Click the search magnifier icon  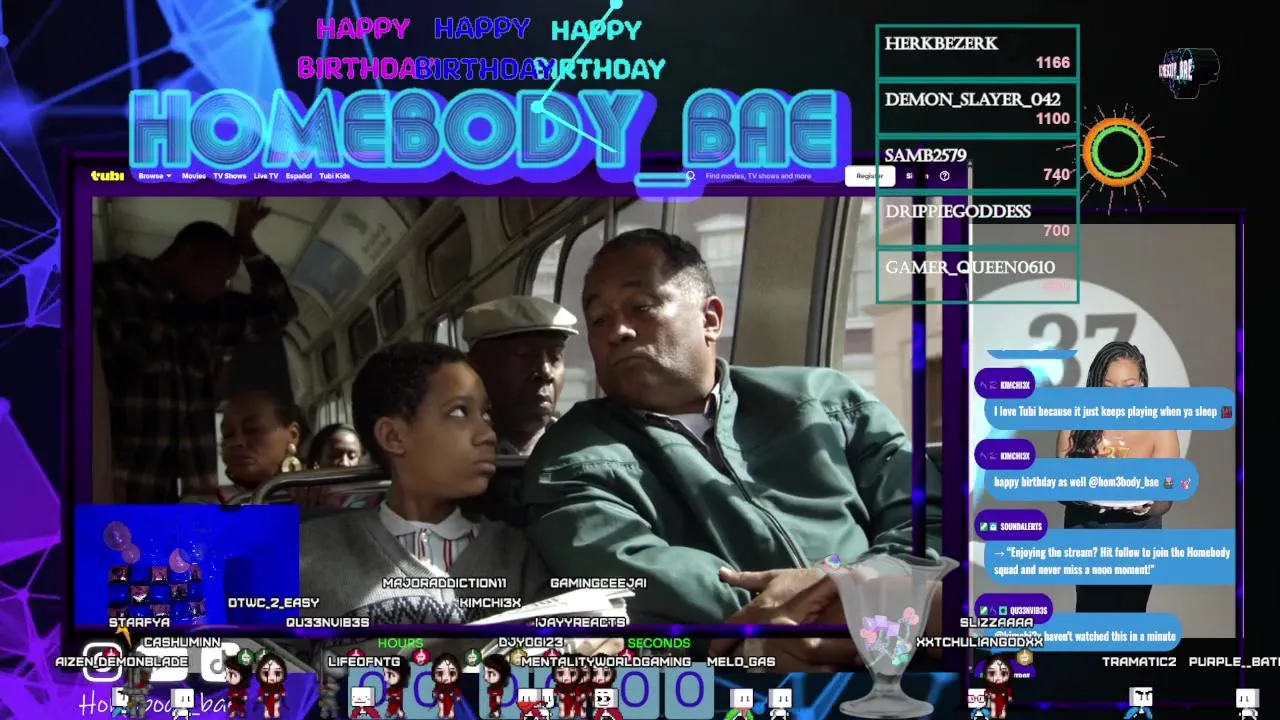(x=690, y=176)
